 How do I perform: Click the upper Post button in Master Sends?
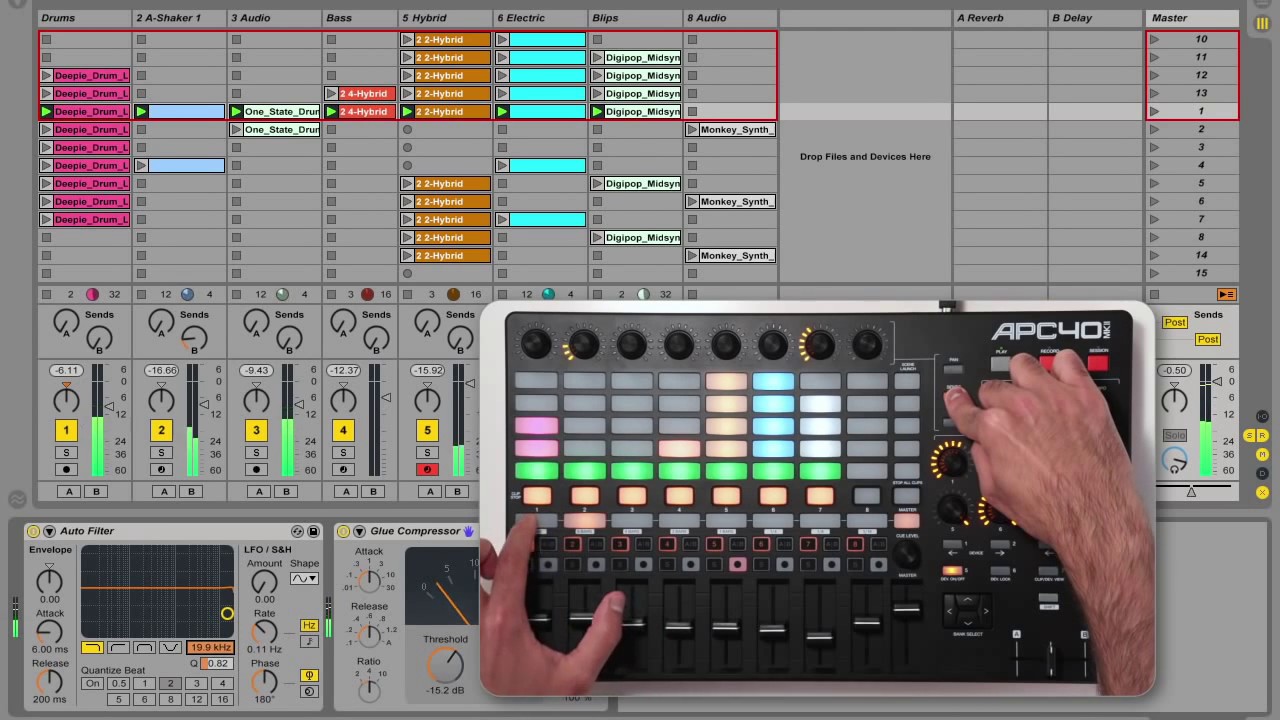tap(1175, 322)
